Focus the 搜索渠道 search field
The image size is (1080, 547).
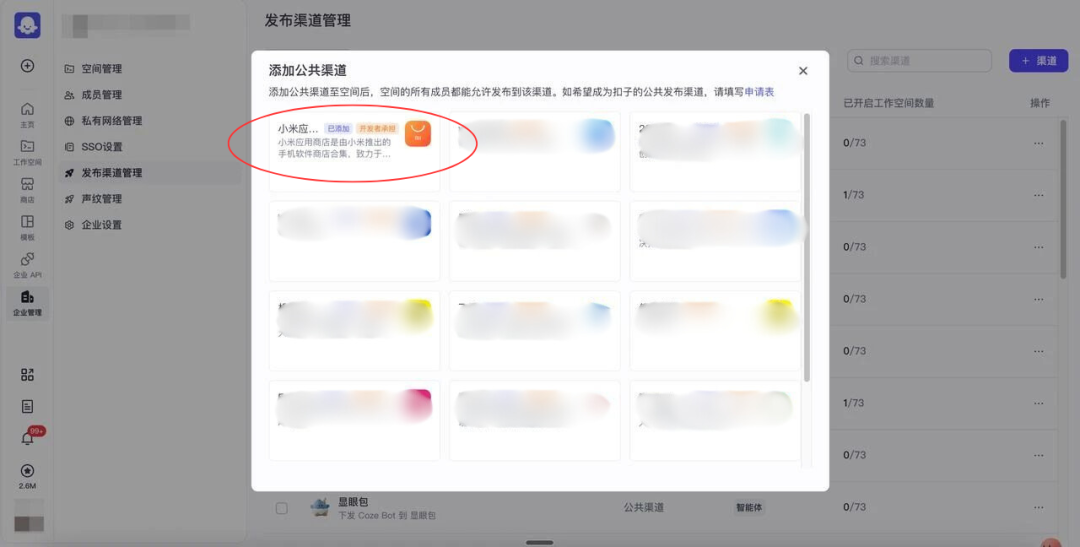click(920, 61)
